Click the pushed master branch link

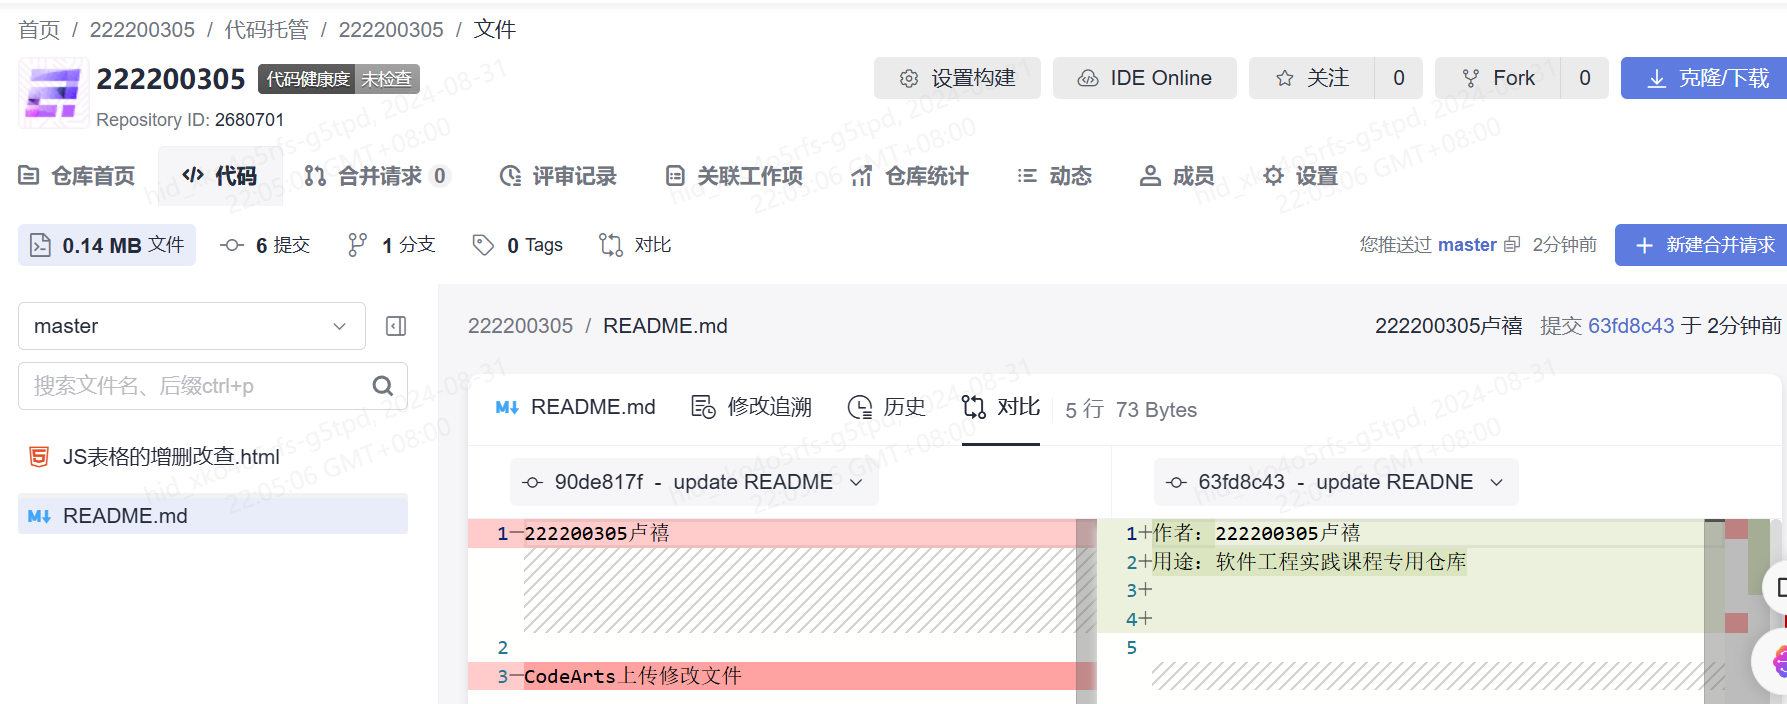click(x=1467, y=245)
